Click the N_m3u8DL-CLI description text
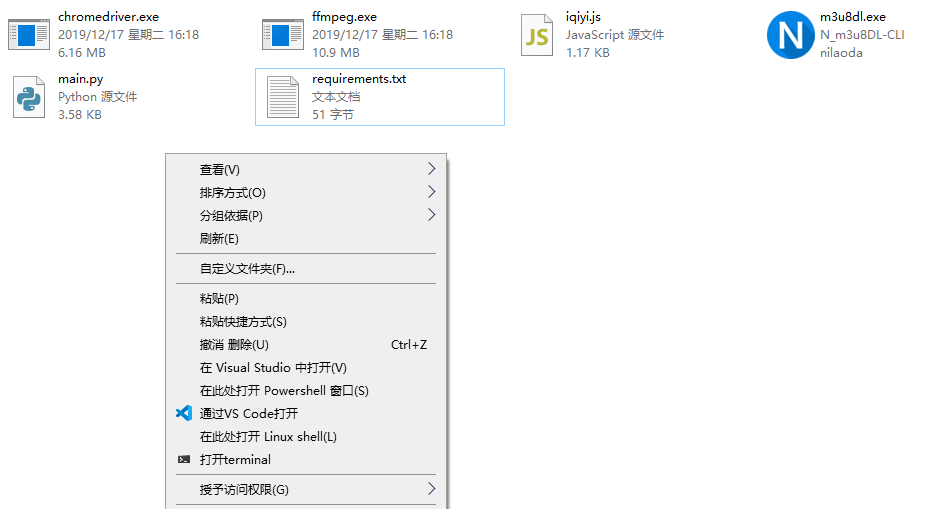This screenshot has width=927, height=509. pos(862,35)
